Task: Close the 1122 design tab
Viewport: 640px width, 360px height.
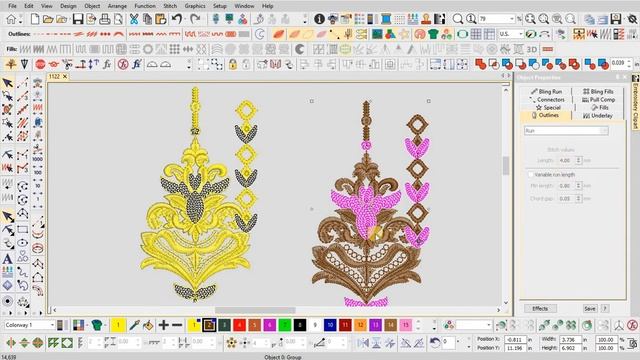Action: point(65,76)
